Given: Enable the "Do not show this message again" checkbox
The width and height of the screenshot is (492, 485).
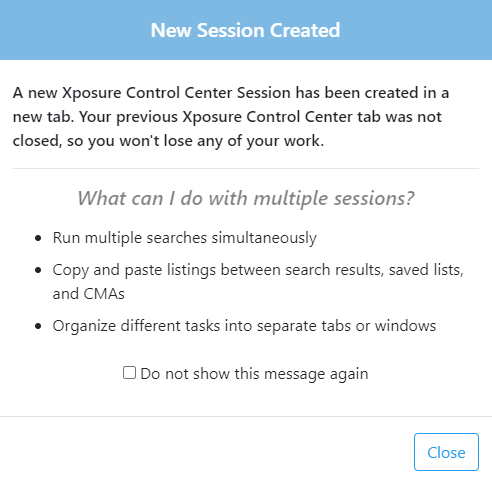Looking at the screenshot, I should coord(129,373).
